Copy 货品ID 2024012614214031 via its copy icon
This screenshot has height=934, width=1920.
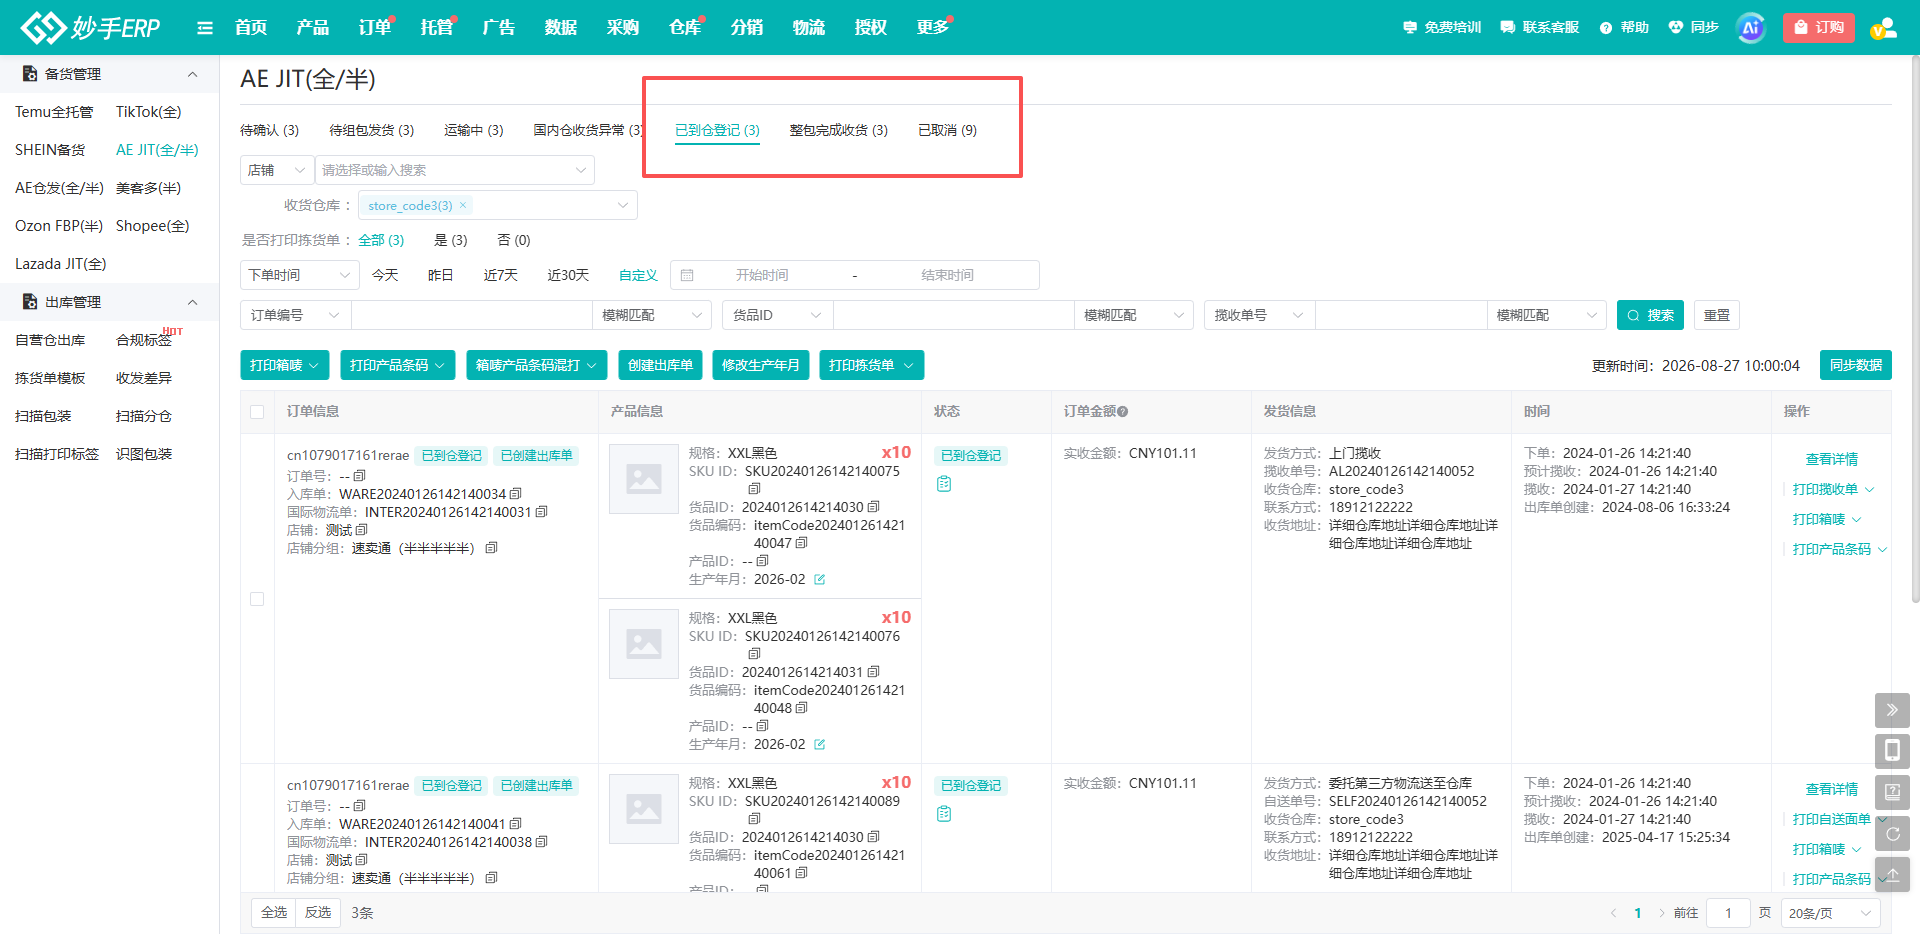point(874,672)
